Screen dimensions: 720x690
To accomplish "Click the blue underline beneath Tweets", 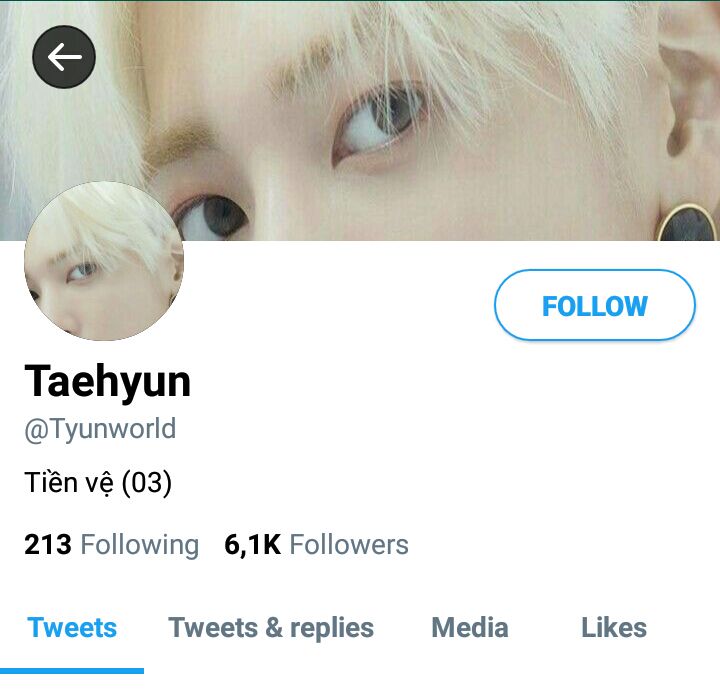I will pos(72,671).
